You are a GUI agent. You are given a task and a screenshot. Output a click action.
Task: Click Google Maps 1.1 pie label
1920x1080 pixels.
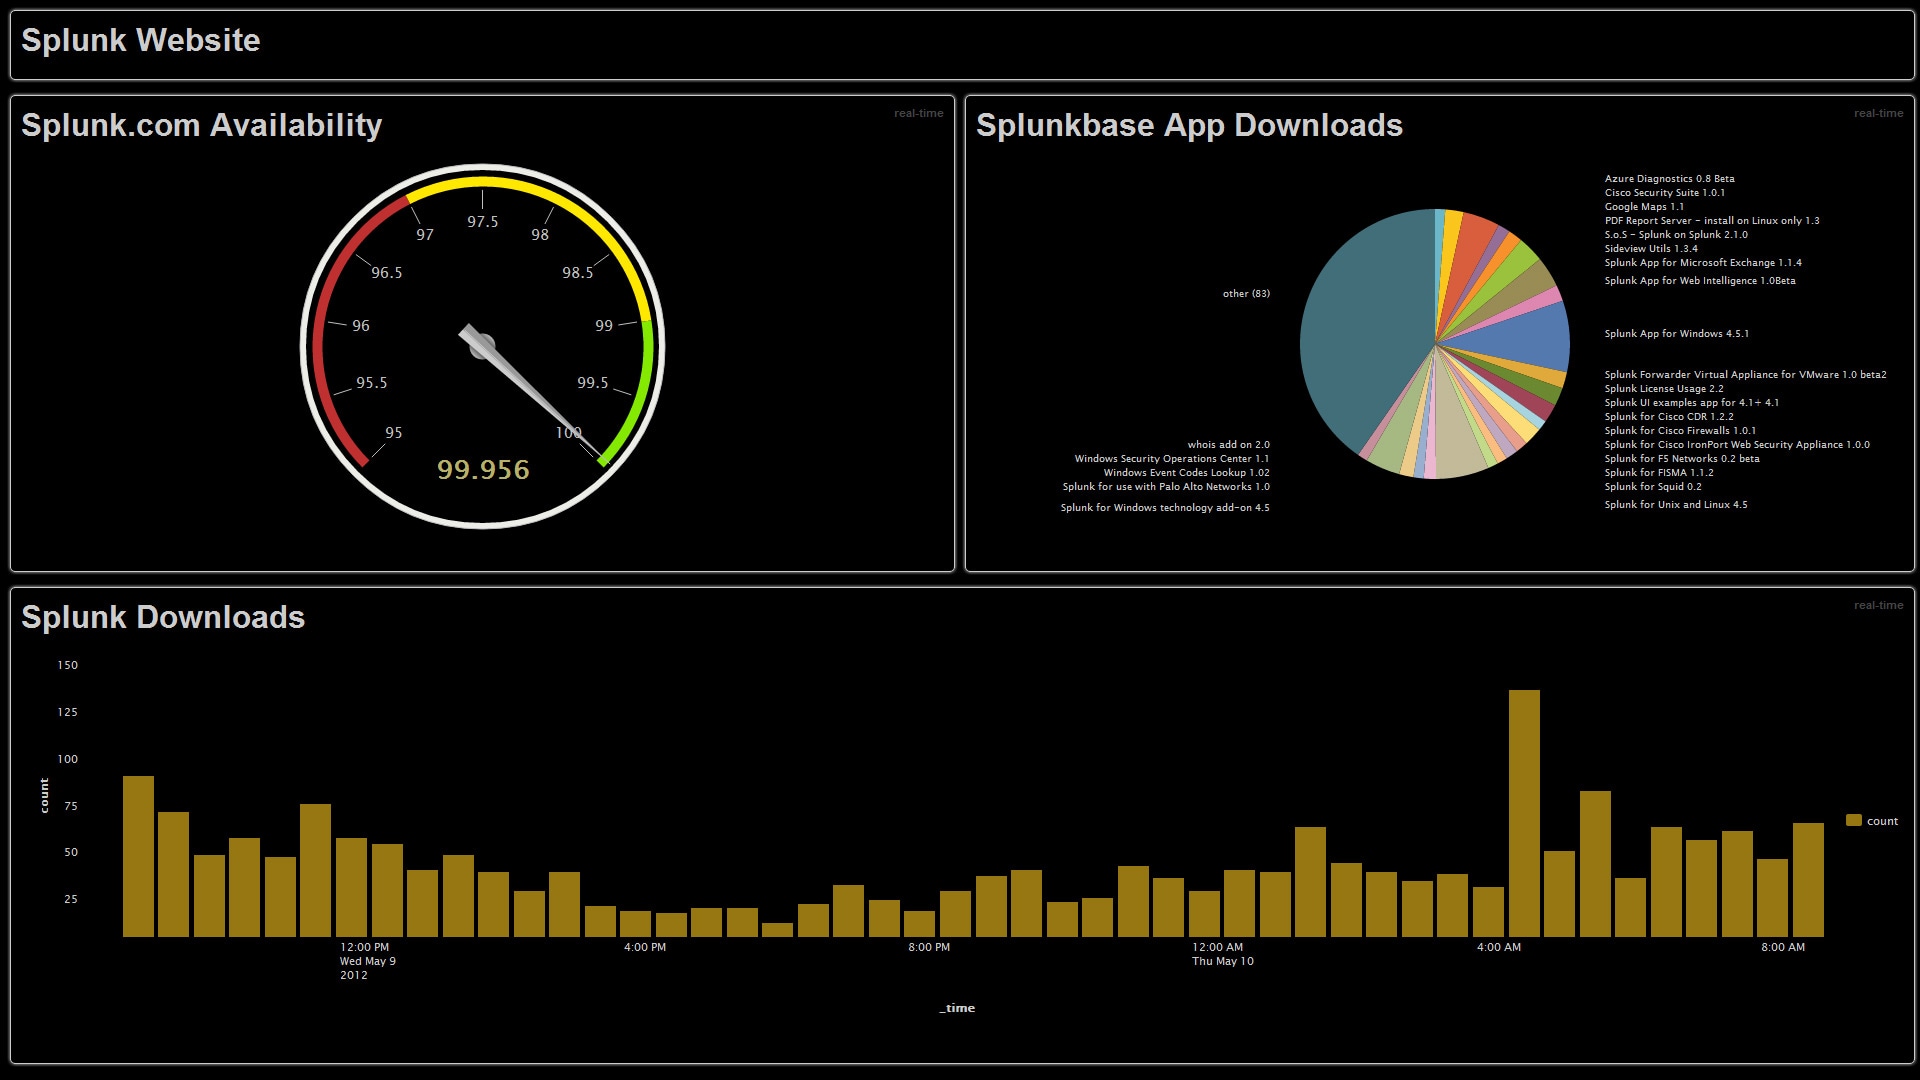(x=1644, y=207)
